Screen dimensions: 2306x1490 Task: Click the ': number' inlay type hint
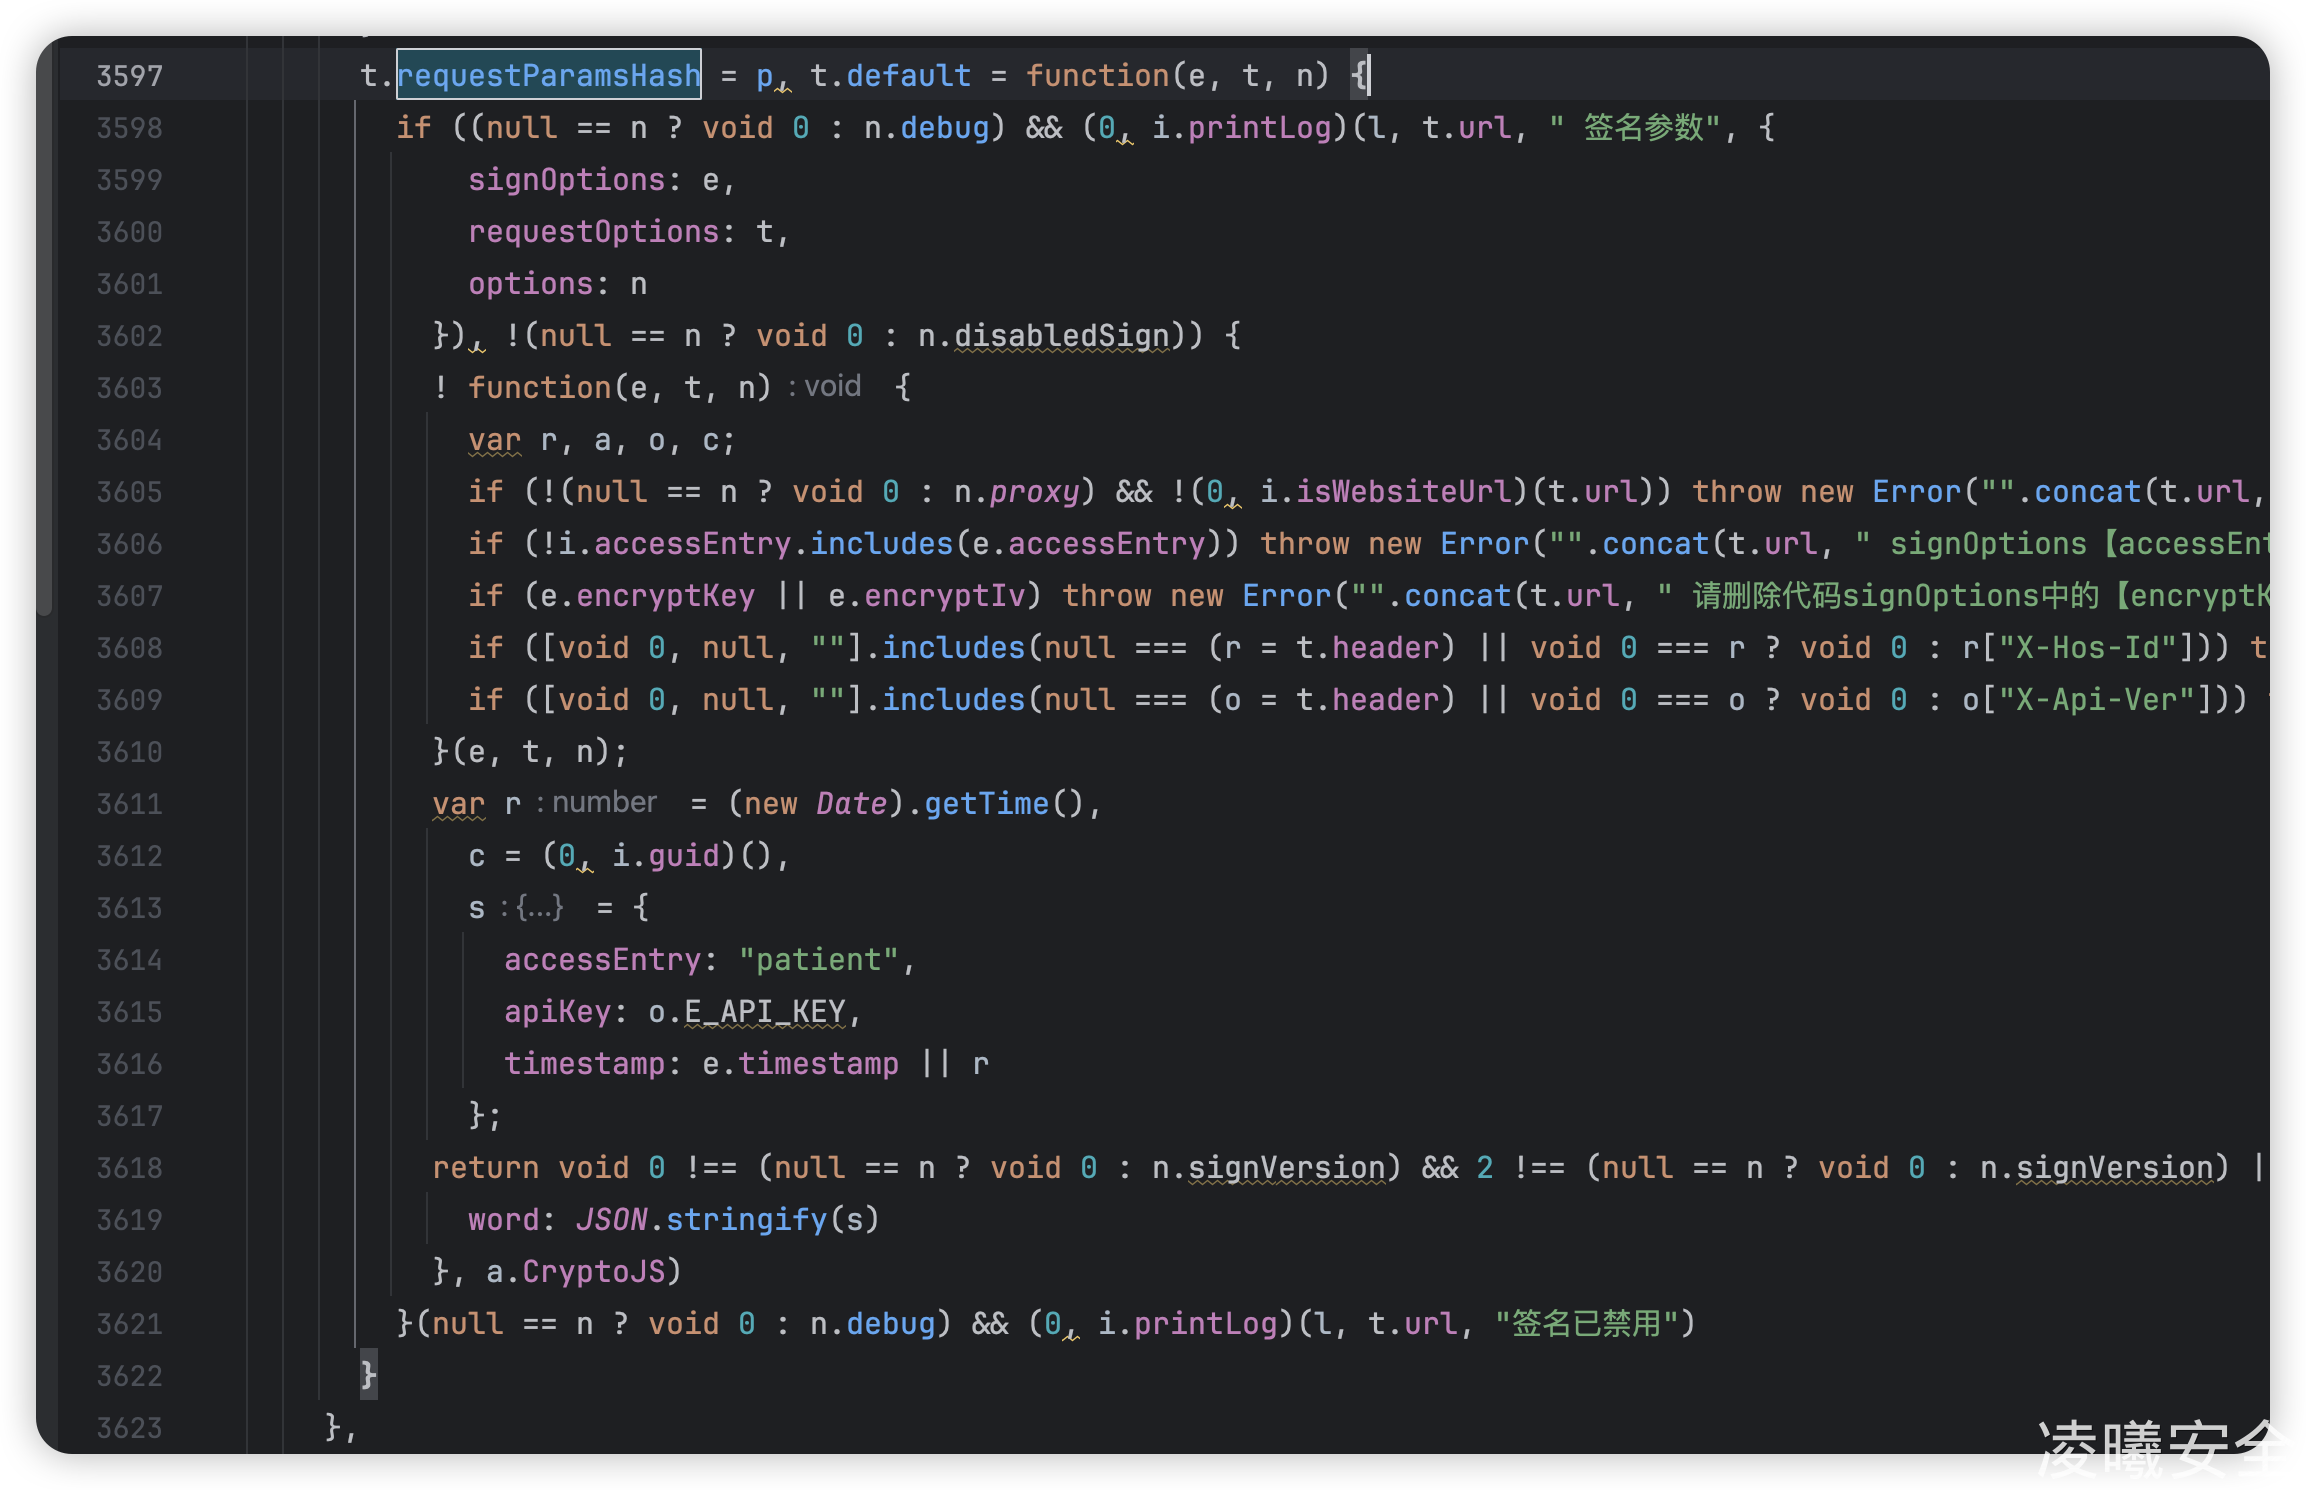pos(597,803)
